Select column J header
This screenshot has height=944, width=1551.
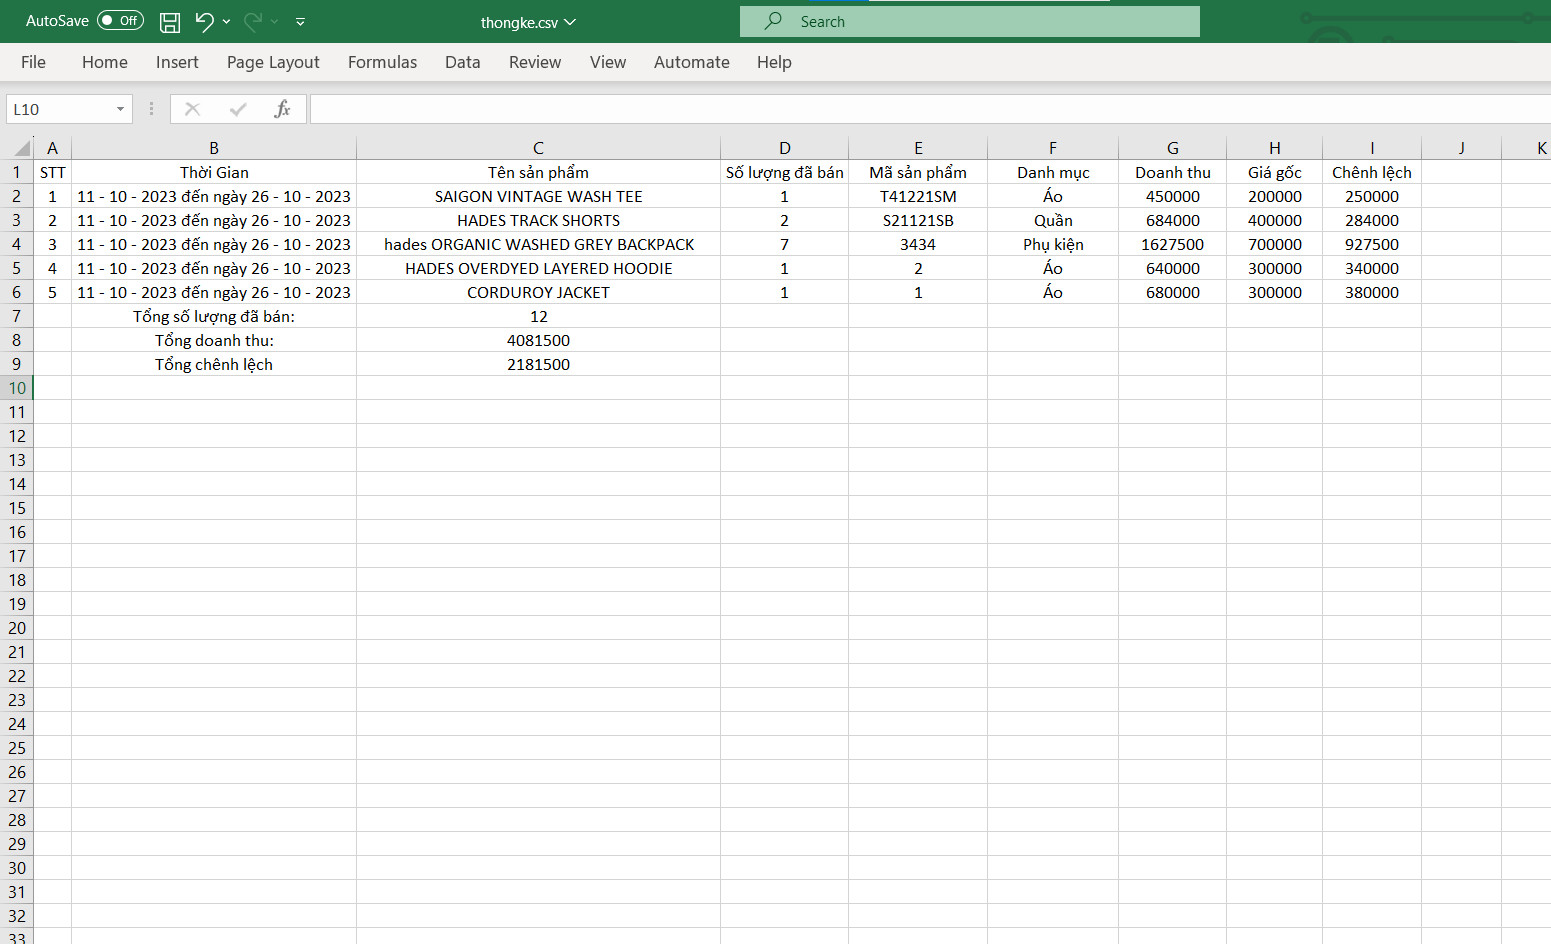point(1461,148)
